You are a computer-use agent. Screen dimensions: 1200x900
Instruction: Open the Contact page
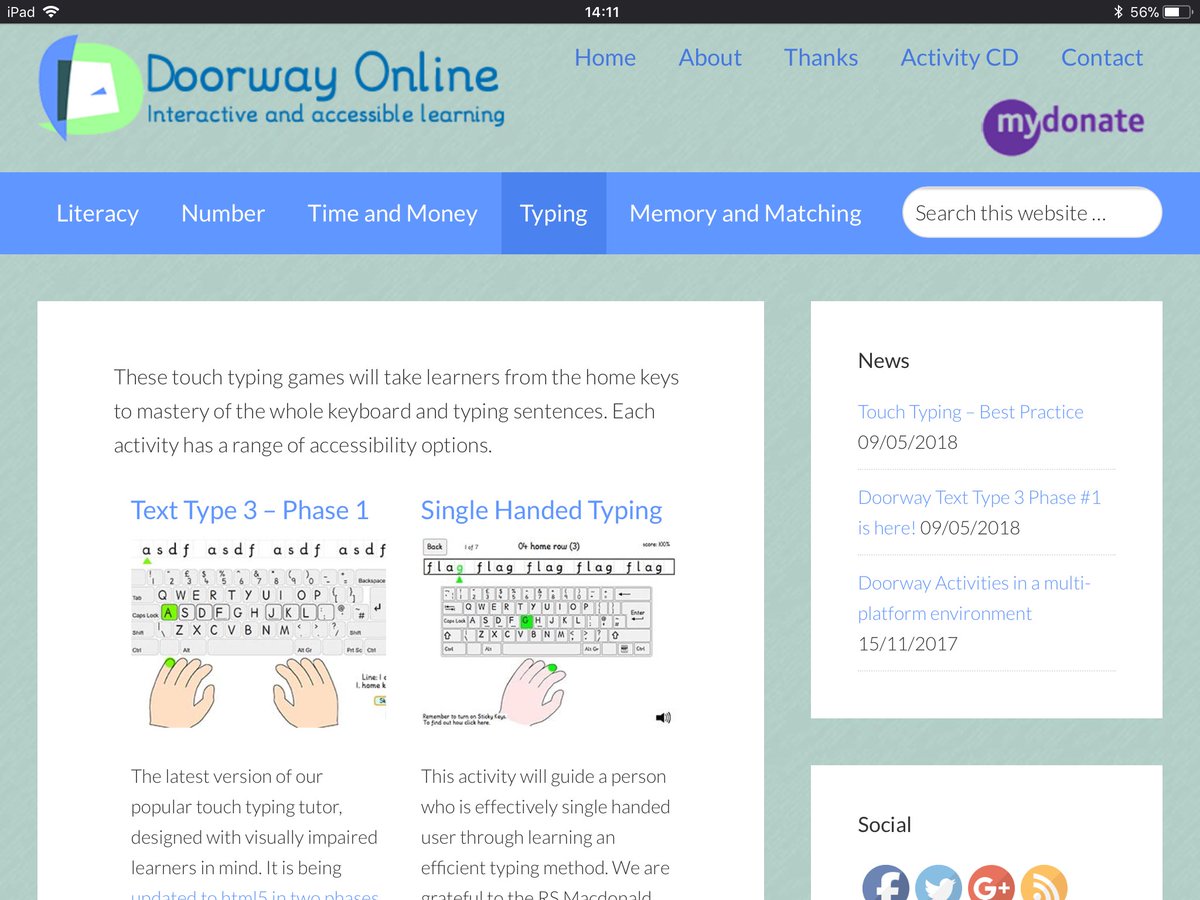pyautogui.click(x=1102, y=58)
